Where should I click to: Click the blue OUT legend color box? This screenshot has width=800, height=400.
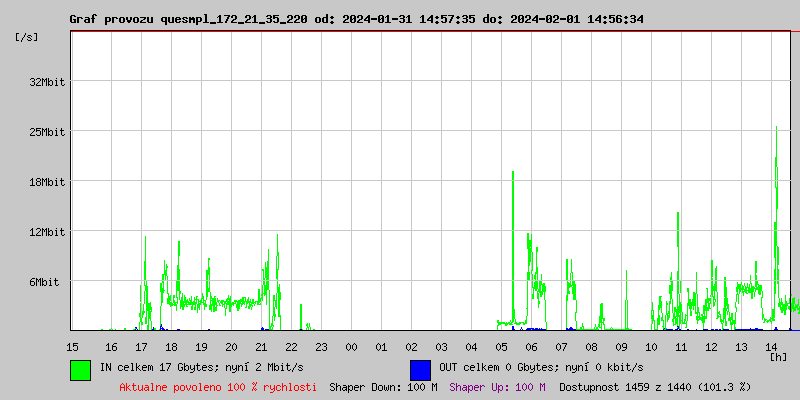coord(420,370)
